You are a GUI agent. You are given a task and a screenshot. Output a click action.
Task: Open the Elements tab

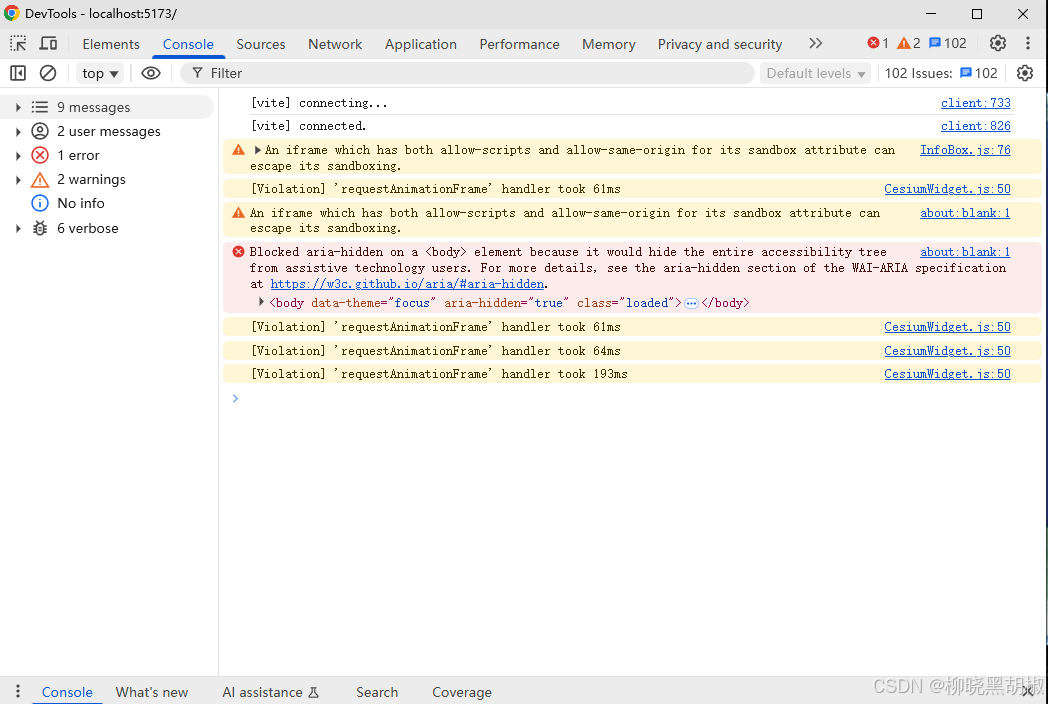(111, 44)
